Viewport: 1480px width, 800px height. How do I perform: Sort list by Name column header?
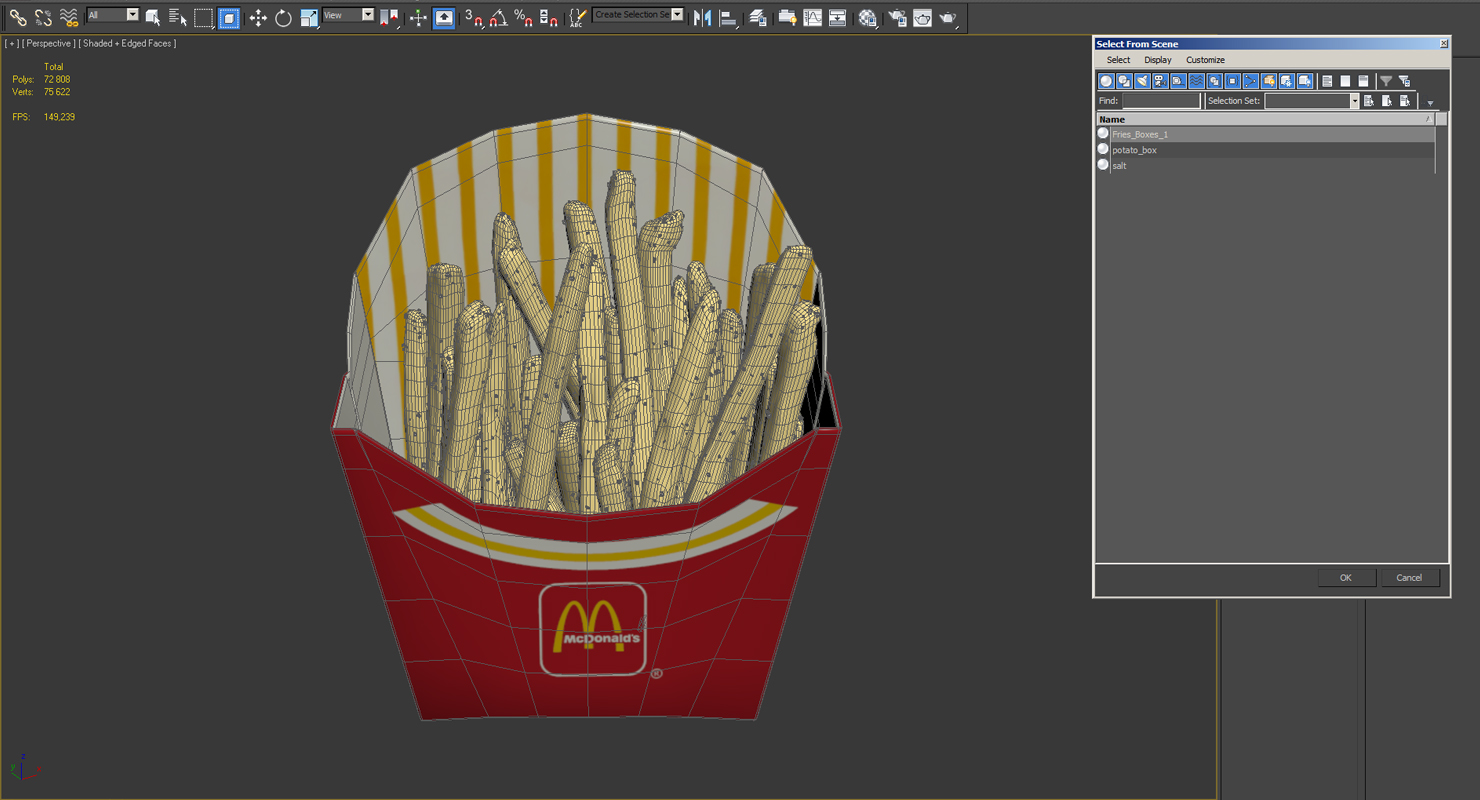[x=1265, y=119]
